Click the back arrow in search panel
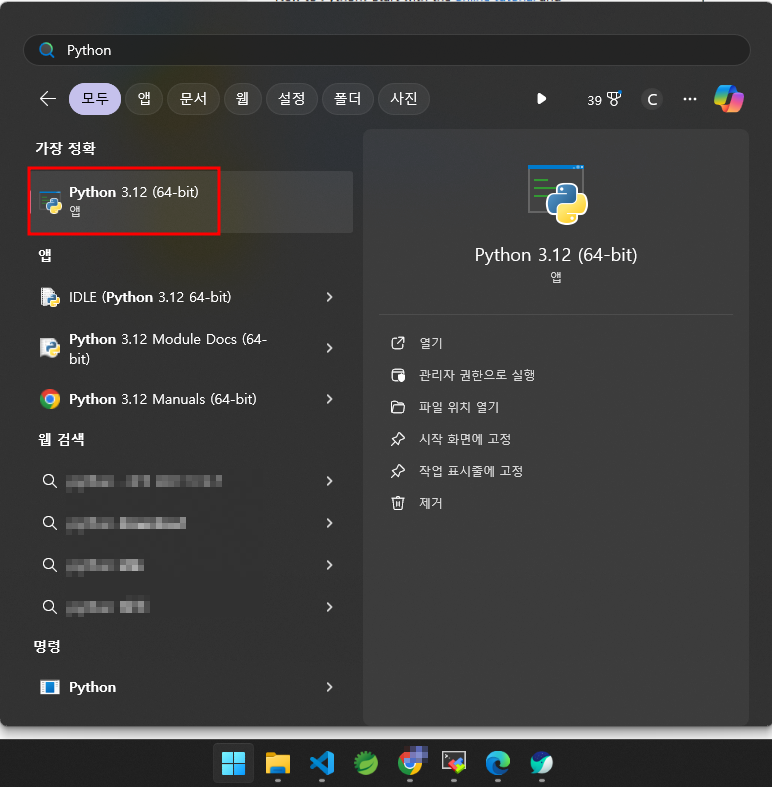Image resolution: width=772 pixels, height=787 pixels. click(x=48, y=98)
